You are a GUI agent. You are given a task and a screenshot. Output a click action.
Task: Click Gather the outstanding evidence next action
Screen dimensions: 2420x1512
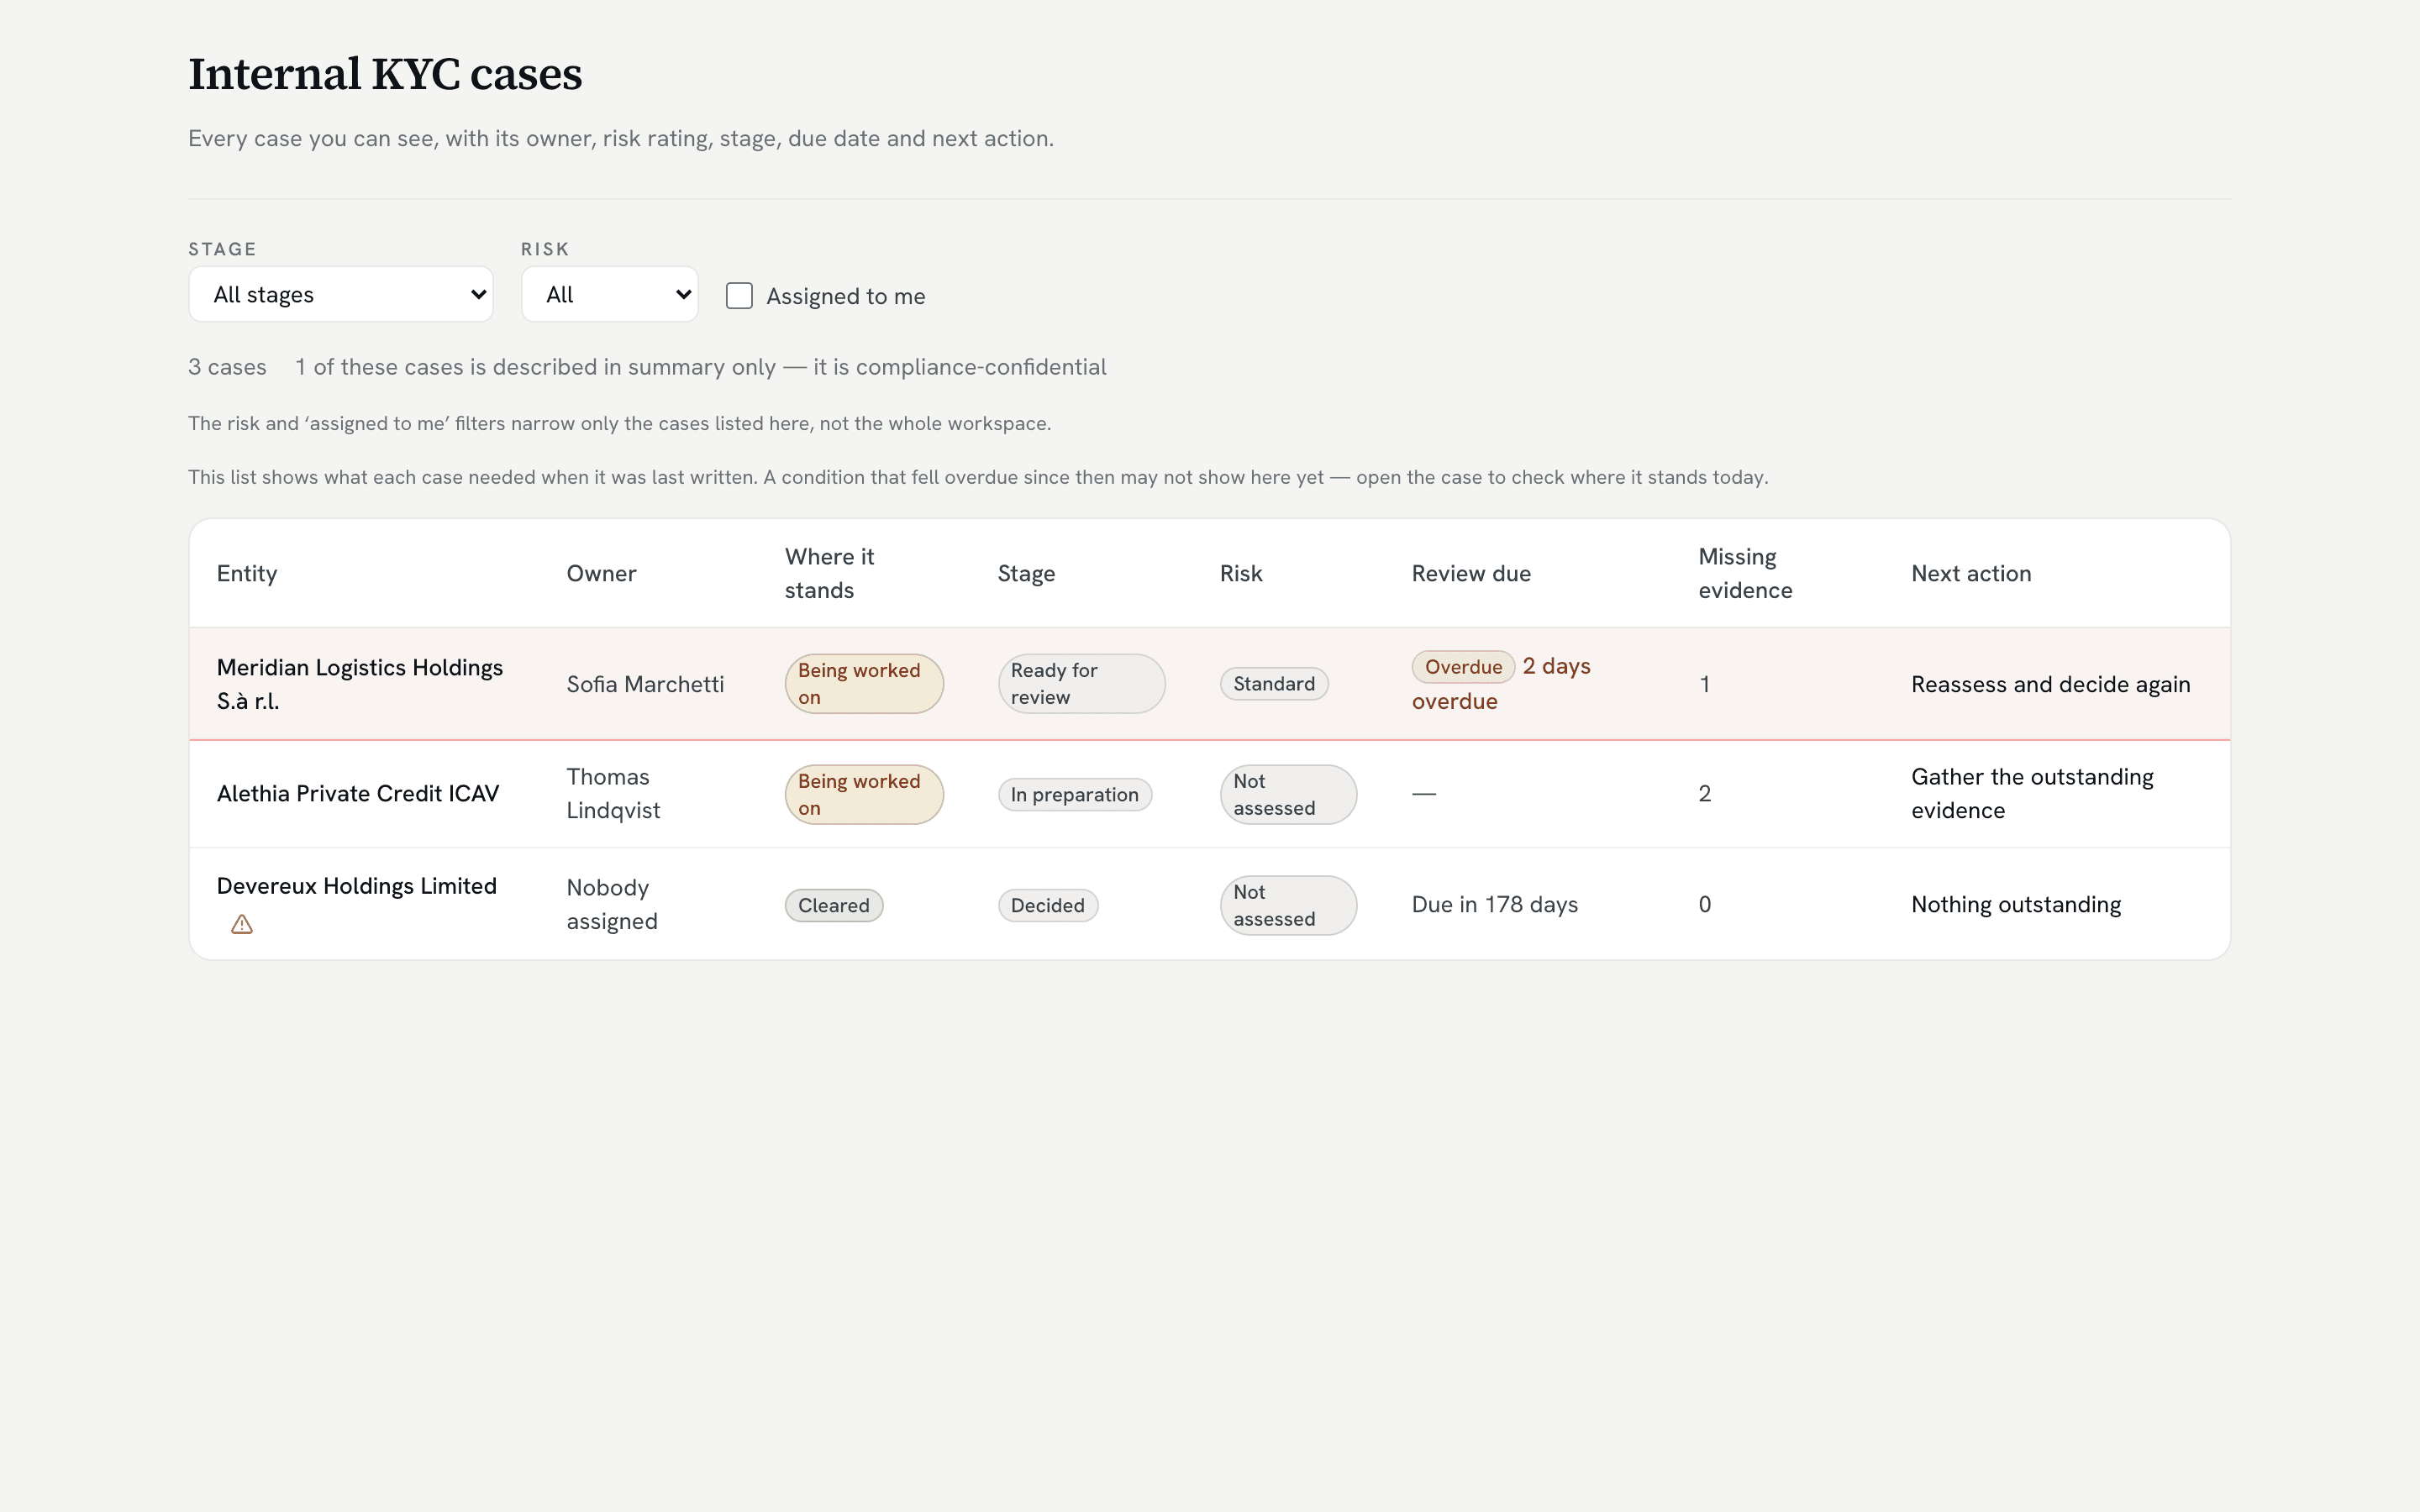coord(2032,793)
